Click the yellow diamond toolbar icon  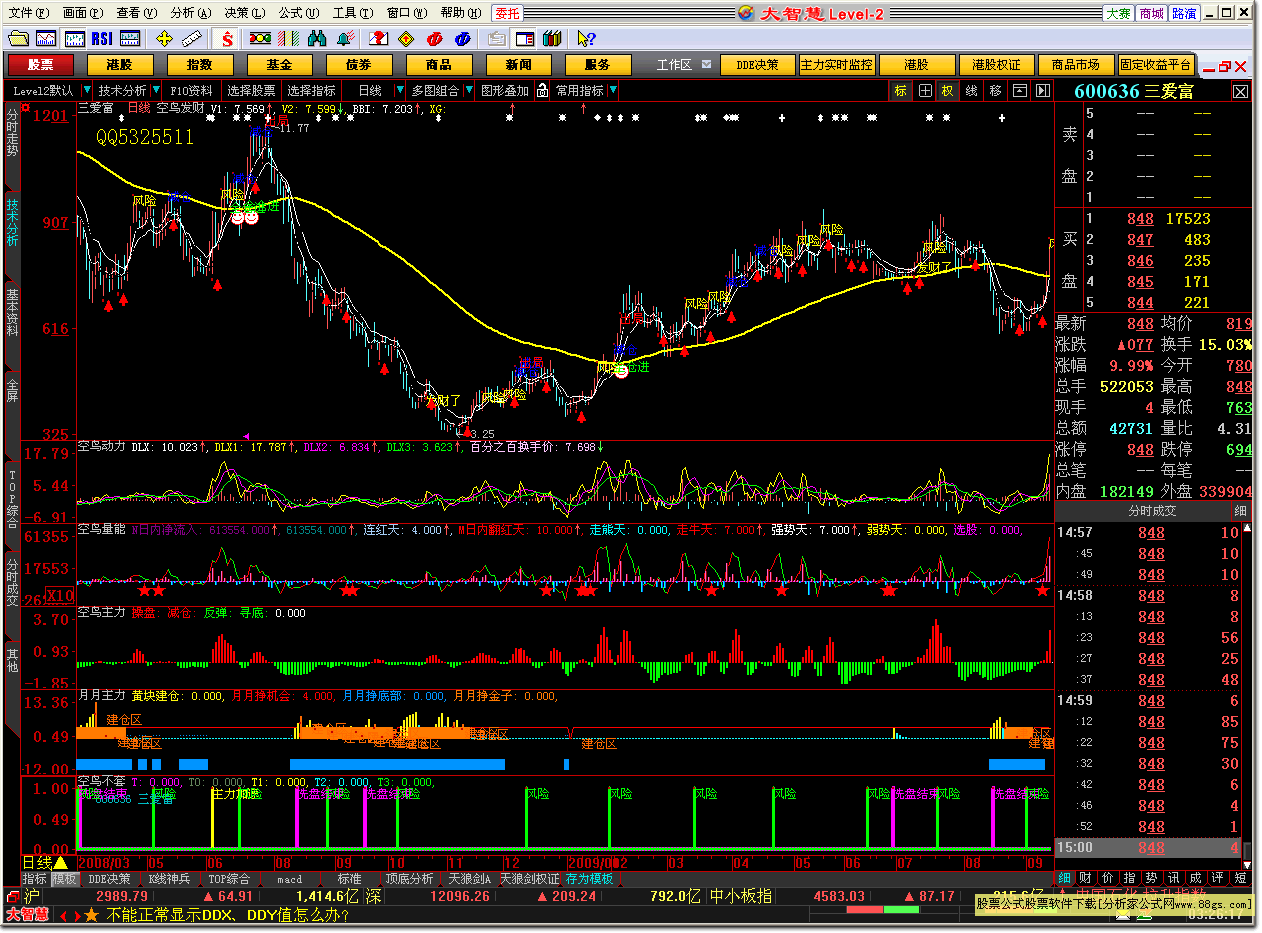click(406, 39)
